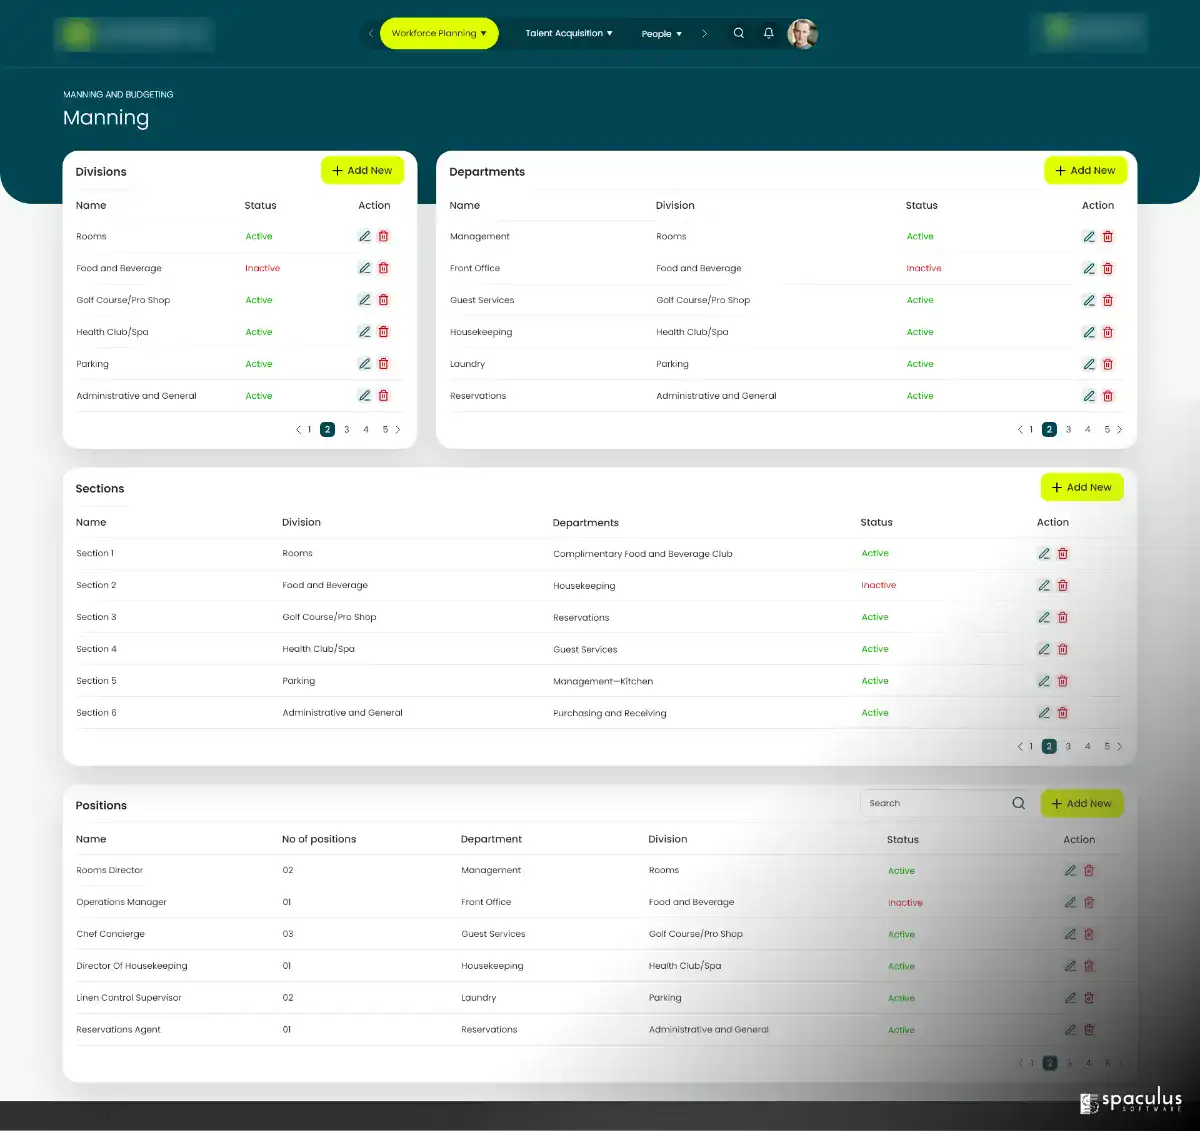The height and width of the screenshot is (1131, 1200).
Task: Edit the Front Office department row
Action: tap(1089, 268)
